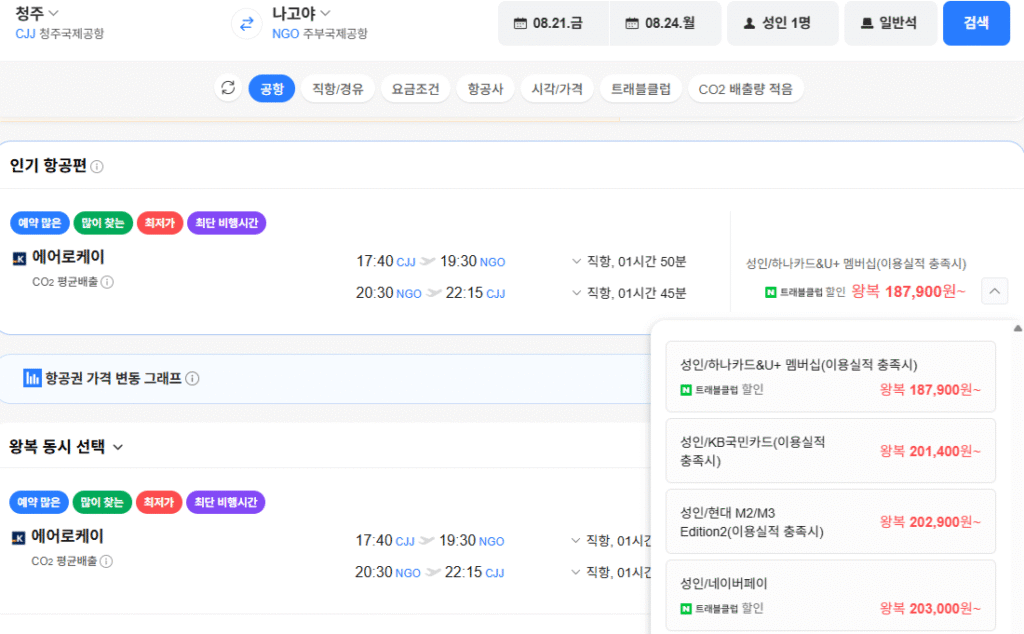Image resolution: width=1024 pixels, height=634 pixels.
Task: Select the 트래블클럽 filter tab
Action: coord(641,89)
